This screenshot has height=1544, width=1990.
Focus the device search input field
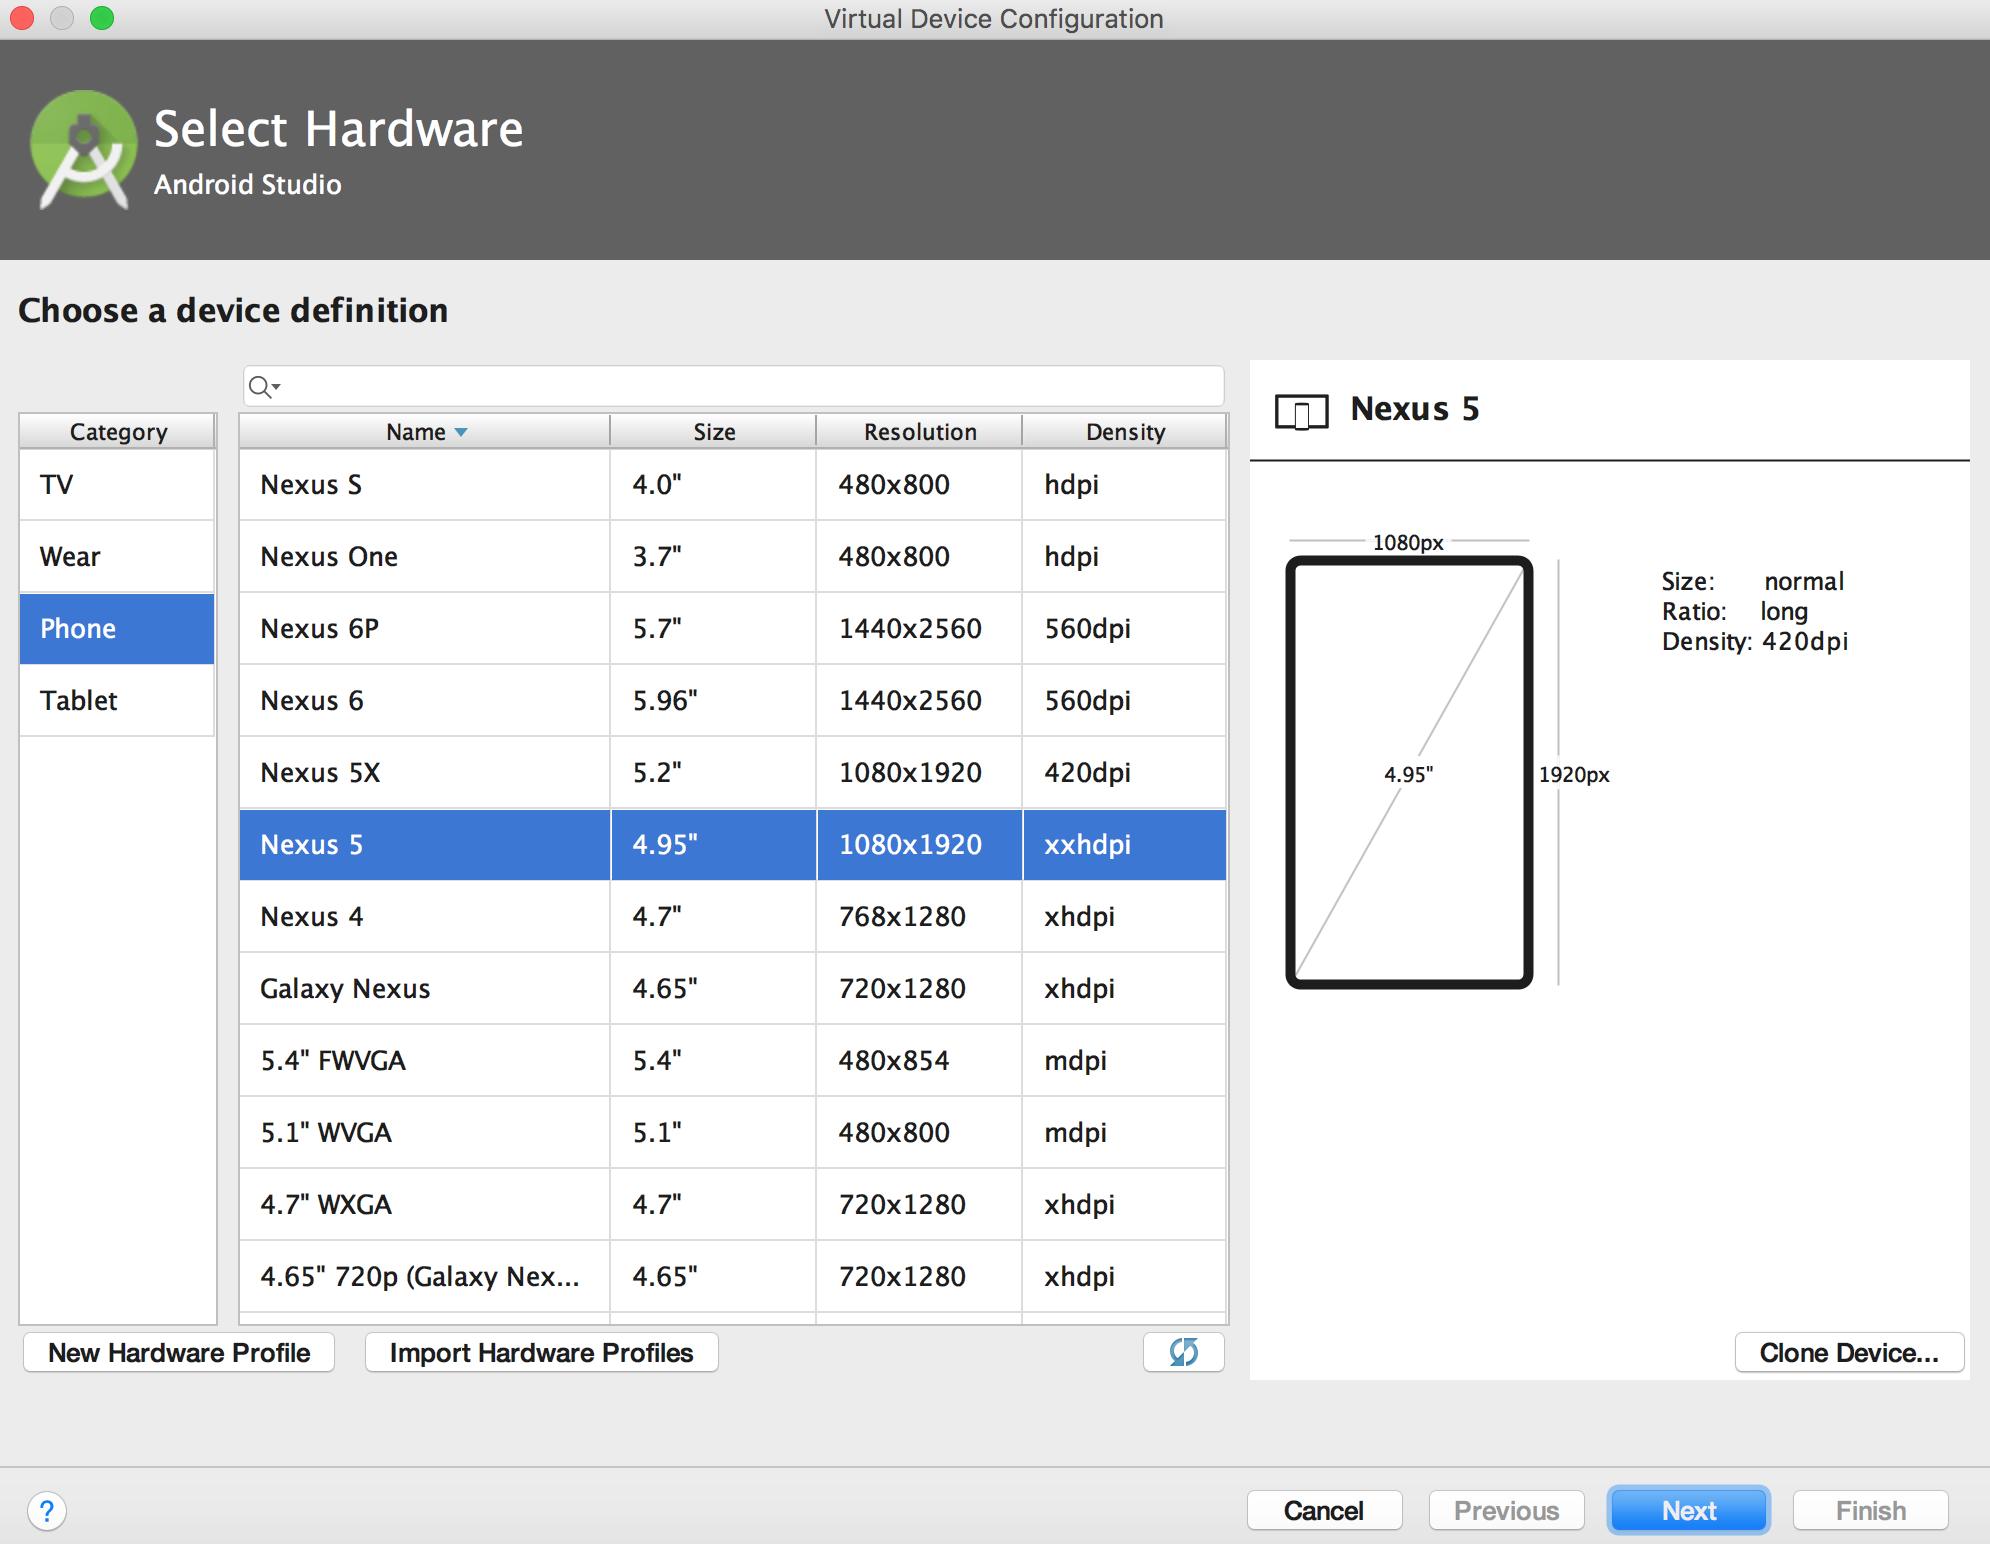coord(733,386)
